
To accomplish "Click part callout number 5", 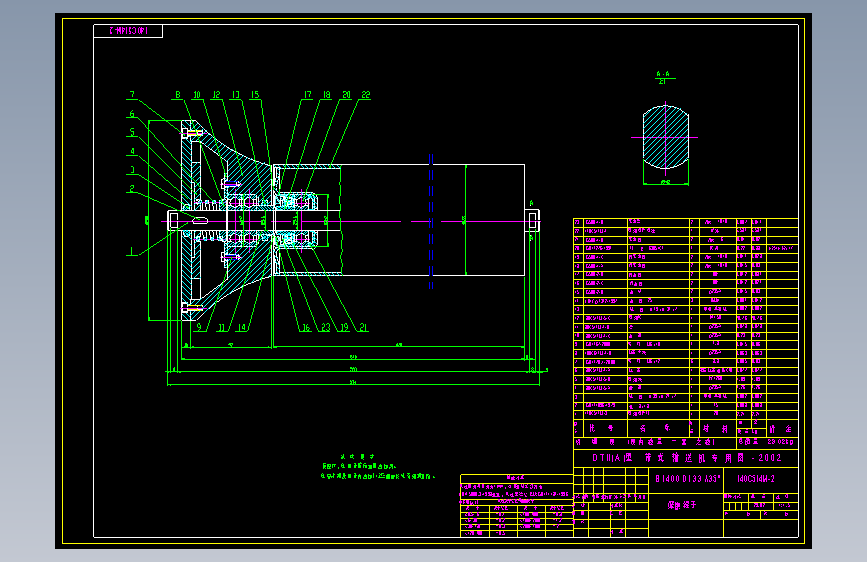I will click(x=132, y=132).
